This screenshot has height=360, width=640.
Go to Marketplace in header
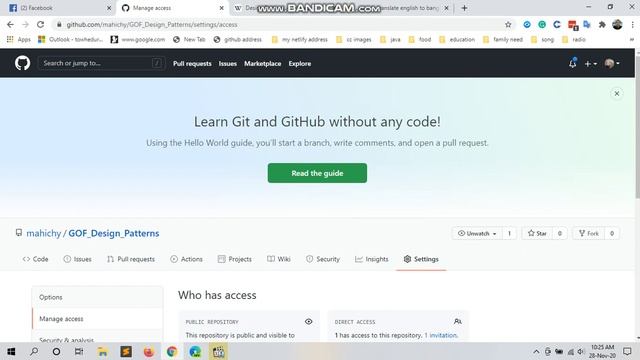[x=262, y=64]
